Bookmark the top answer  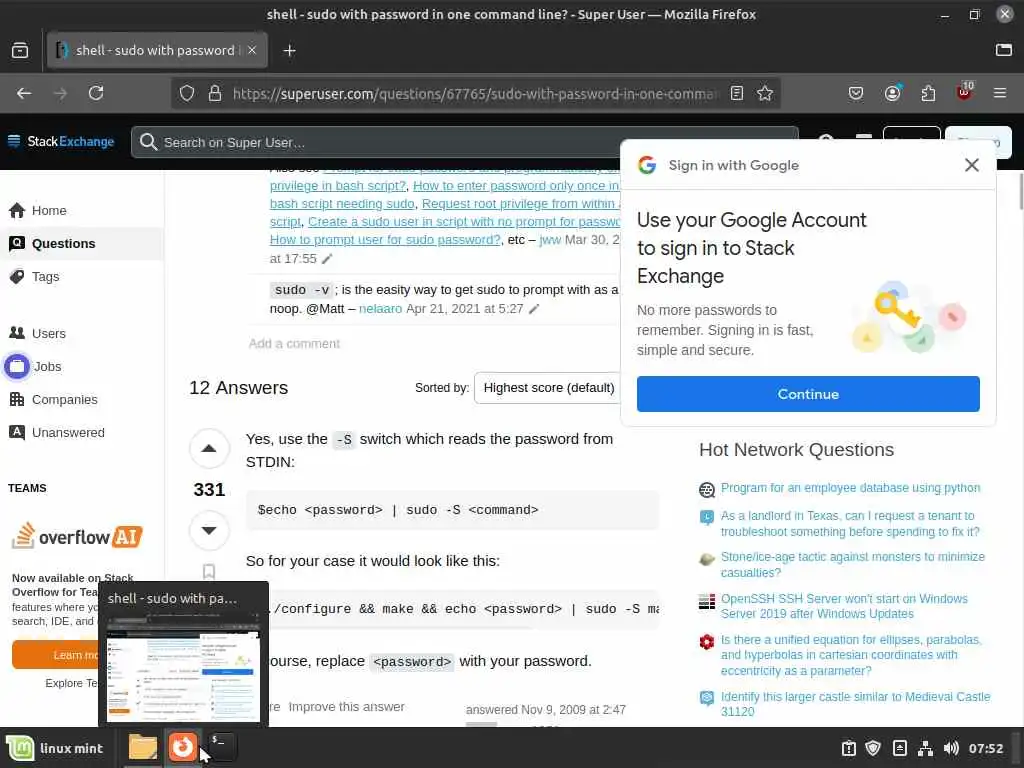point(209,571)
